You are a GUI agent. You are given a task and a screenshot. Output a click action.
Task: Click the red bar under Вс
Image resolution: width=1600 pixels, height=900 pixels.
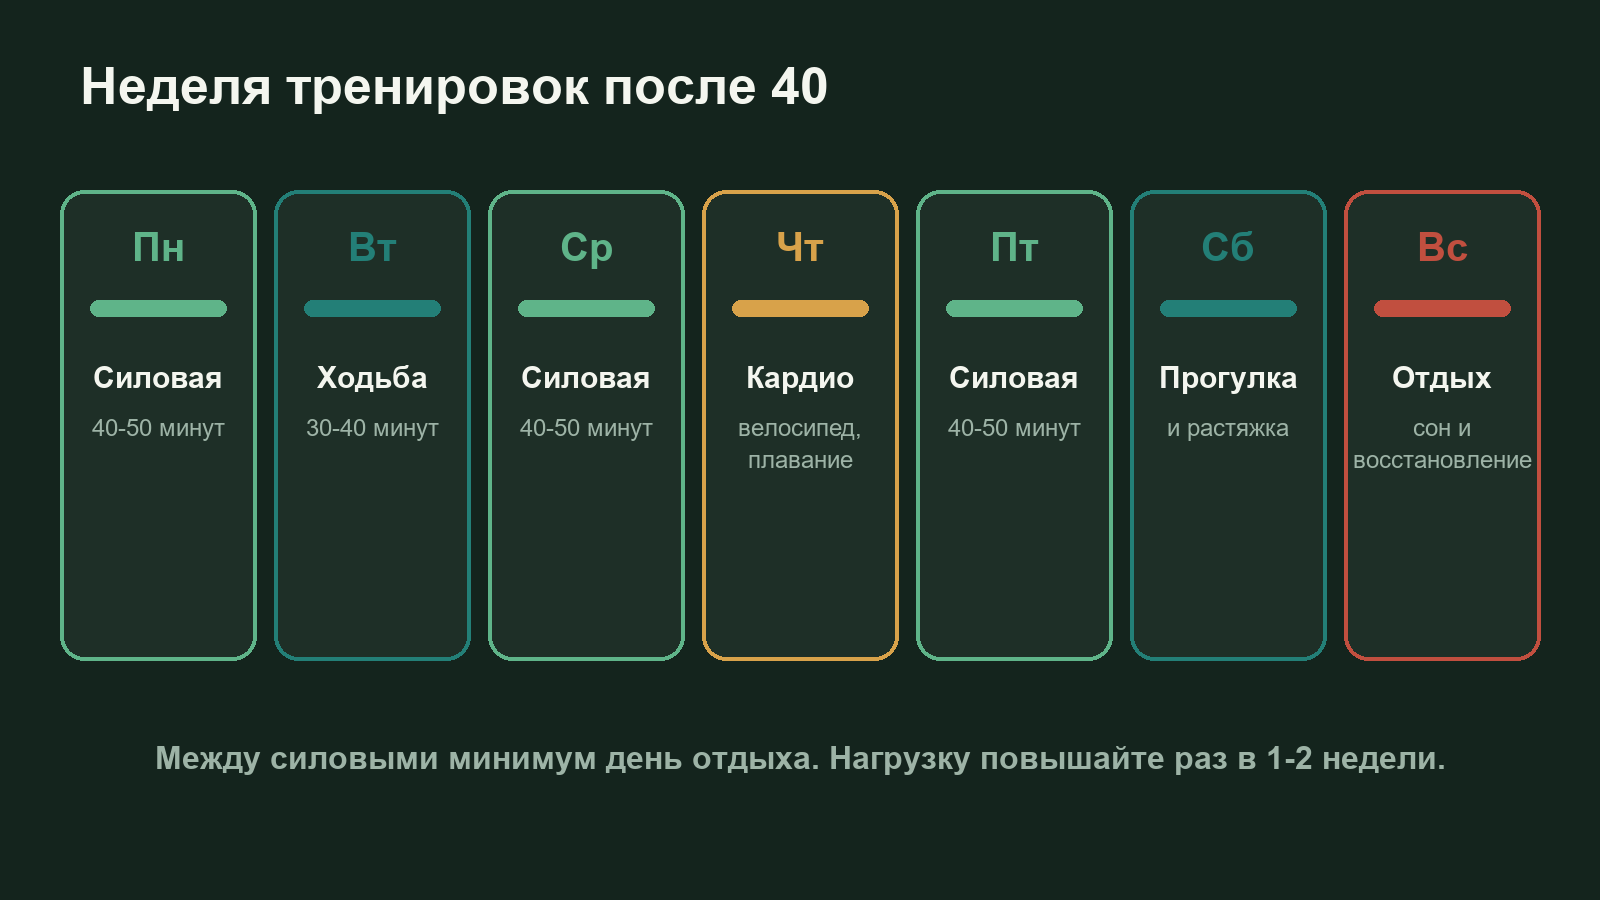click(x=1442, y=309)
